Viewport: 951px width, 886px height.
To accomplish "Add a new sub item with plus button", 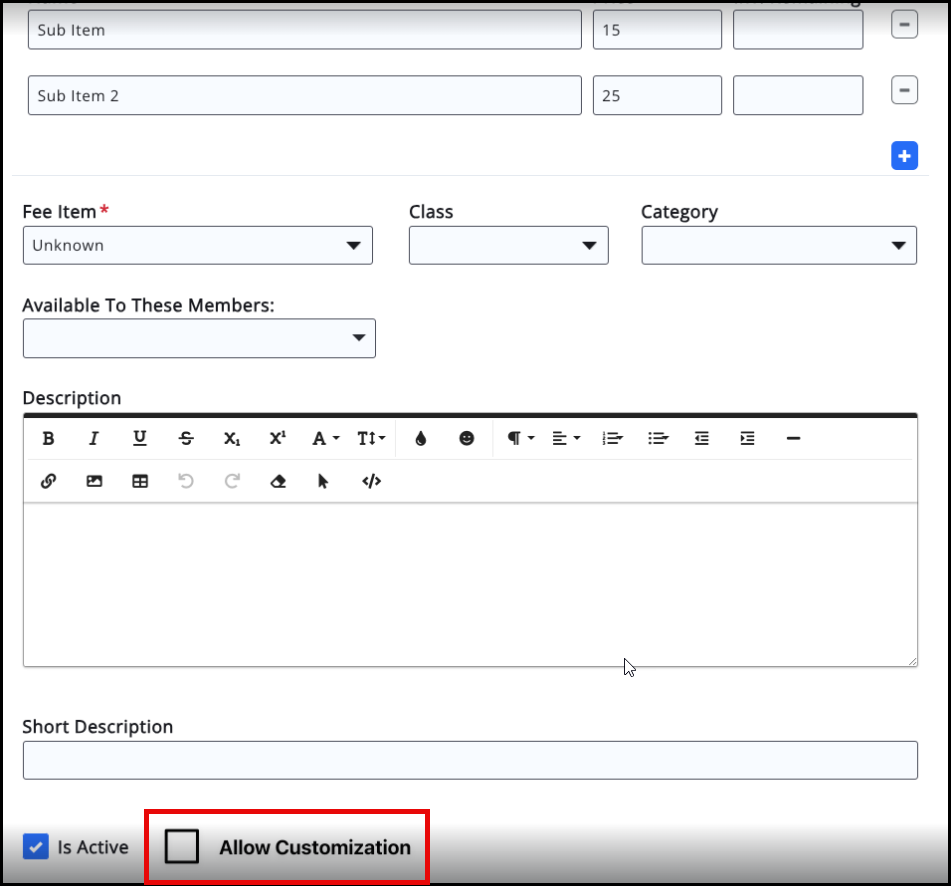I will tap(904, 156).
